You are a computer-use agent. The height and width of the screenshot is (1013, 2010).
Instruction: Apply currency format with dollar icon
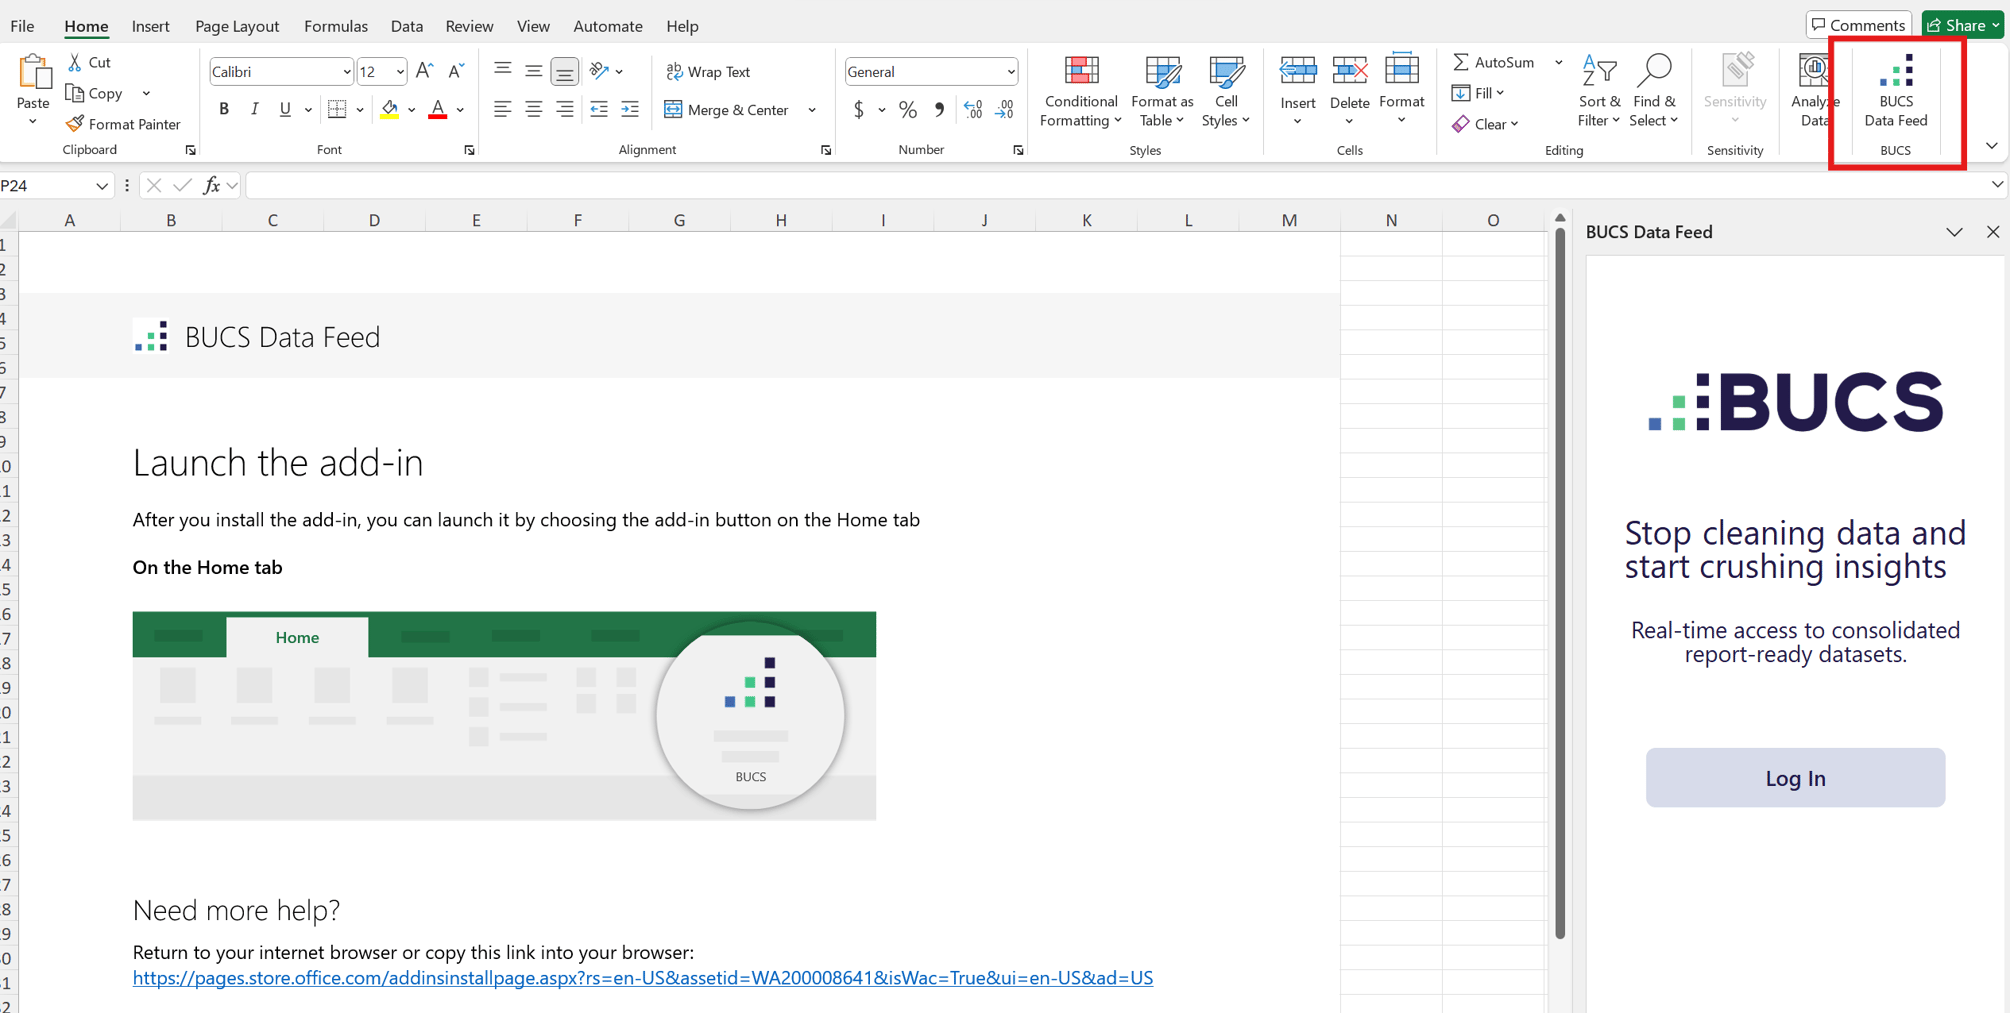click(x=858, y=109)
